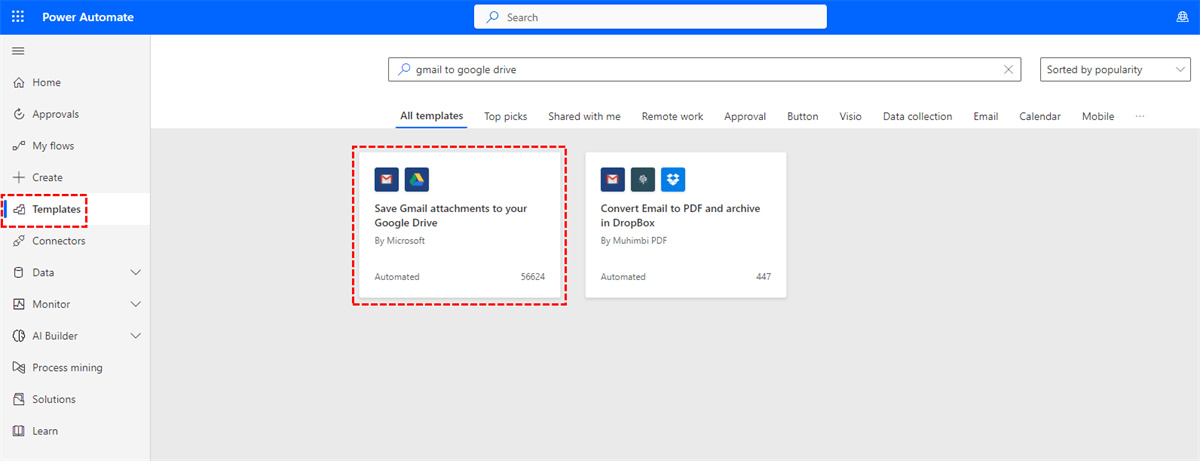Click the Monitor chart icon
Image resolution: width=1200 pixels, height=461 pixels.
click(18, 304)
